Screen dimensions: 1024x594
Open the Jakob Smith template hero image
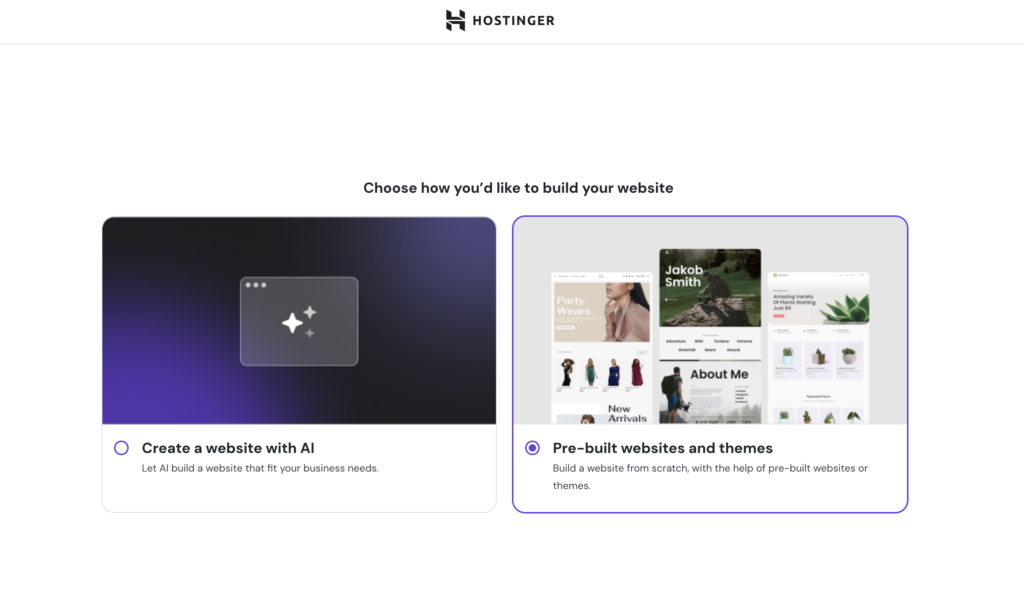point(710,288)
